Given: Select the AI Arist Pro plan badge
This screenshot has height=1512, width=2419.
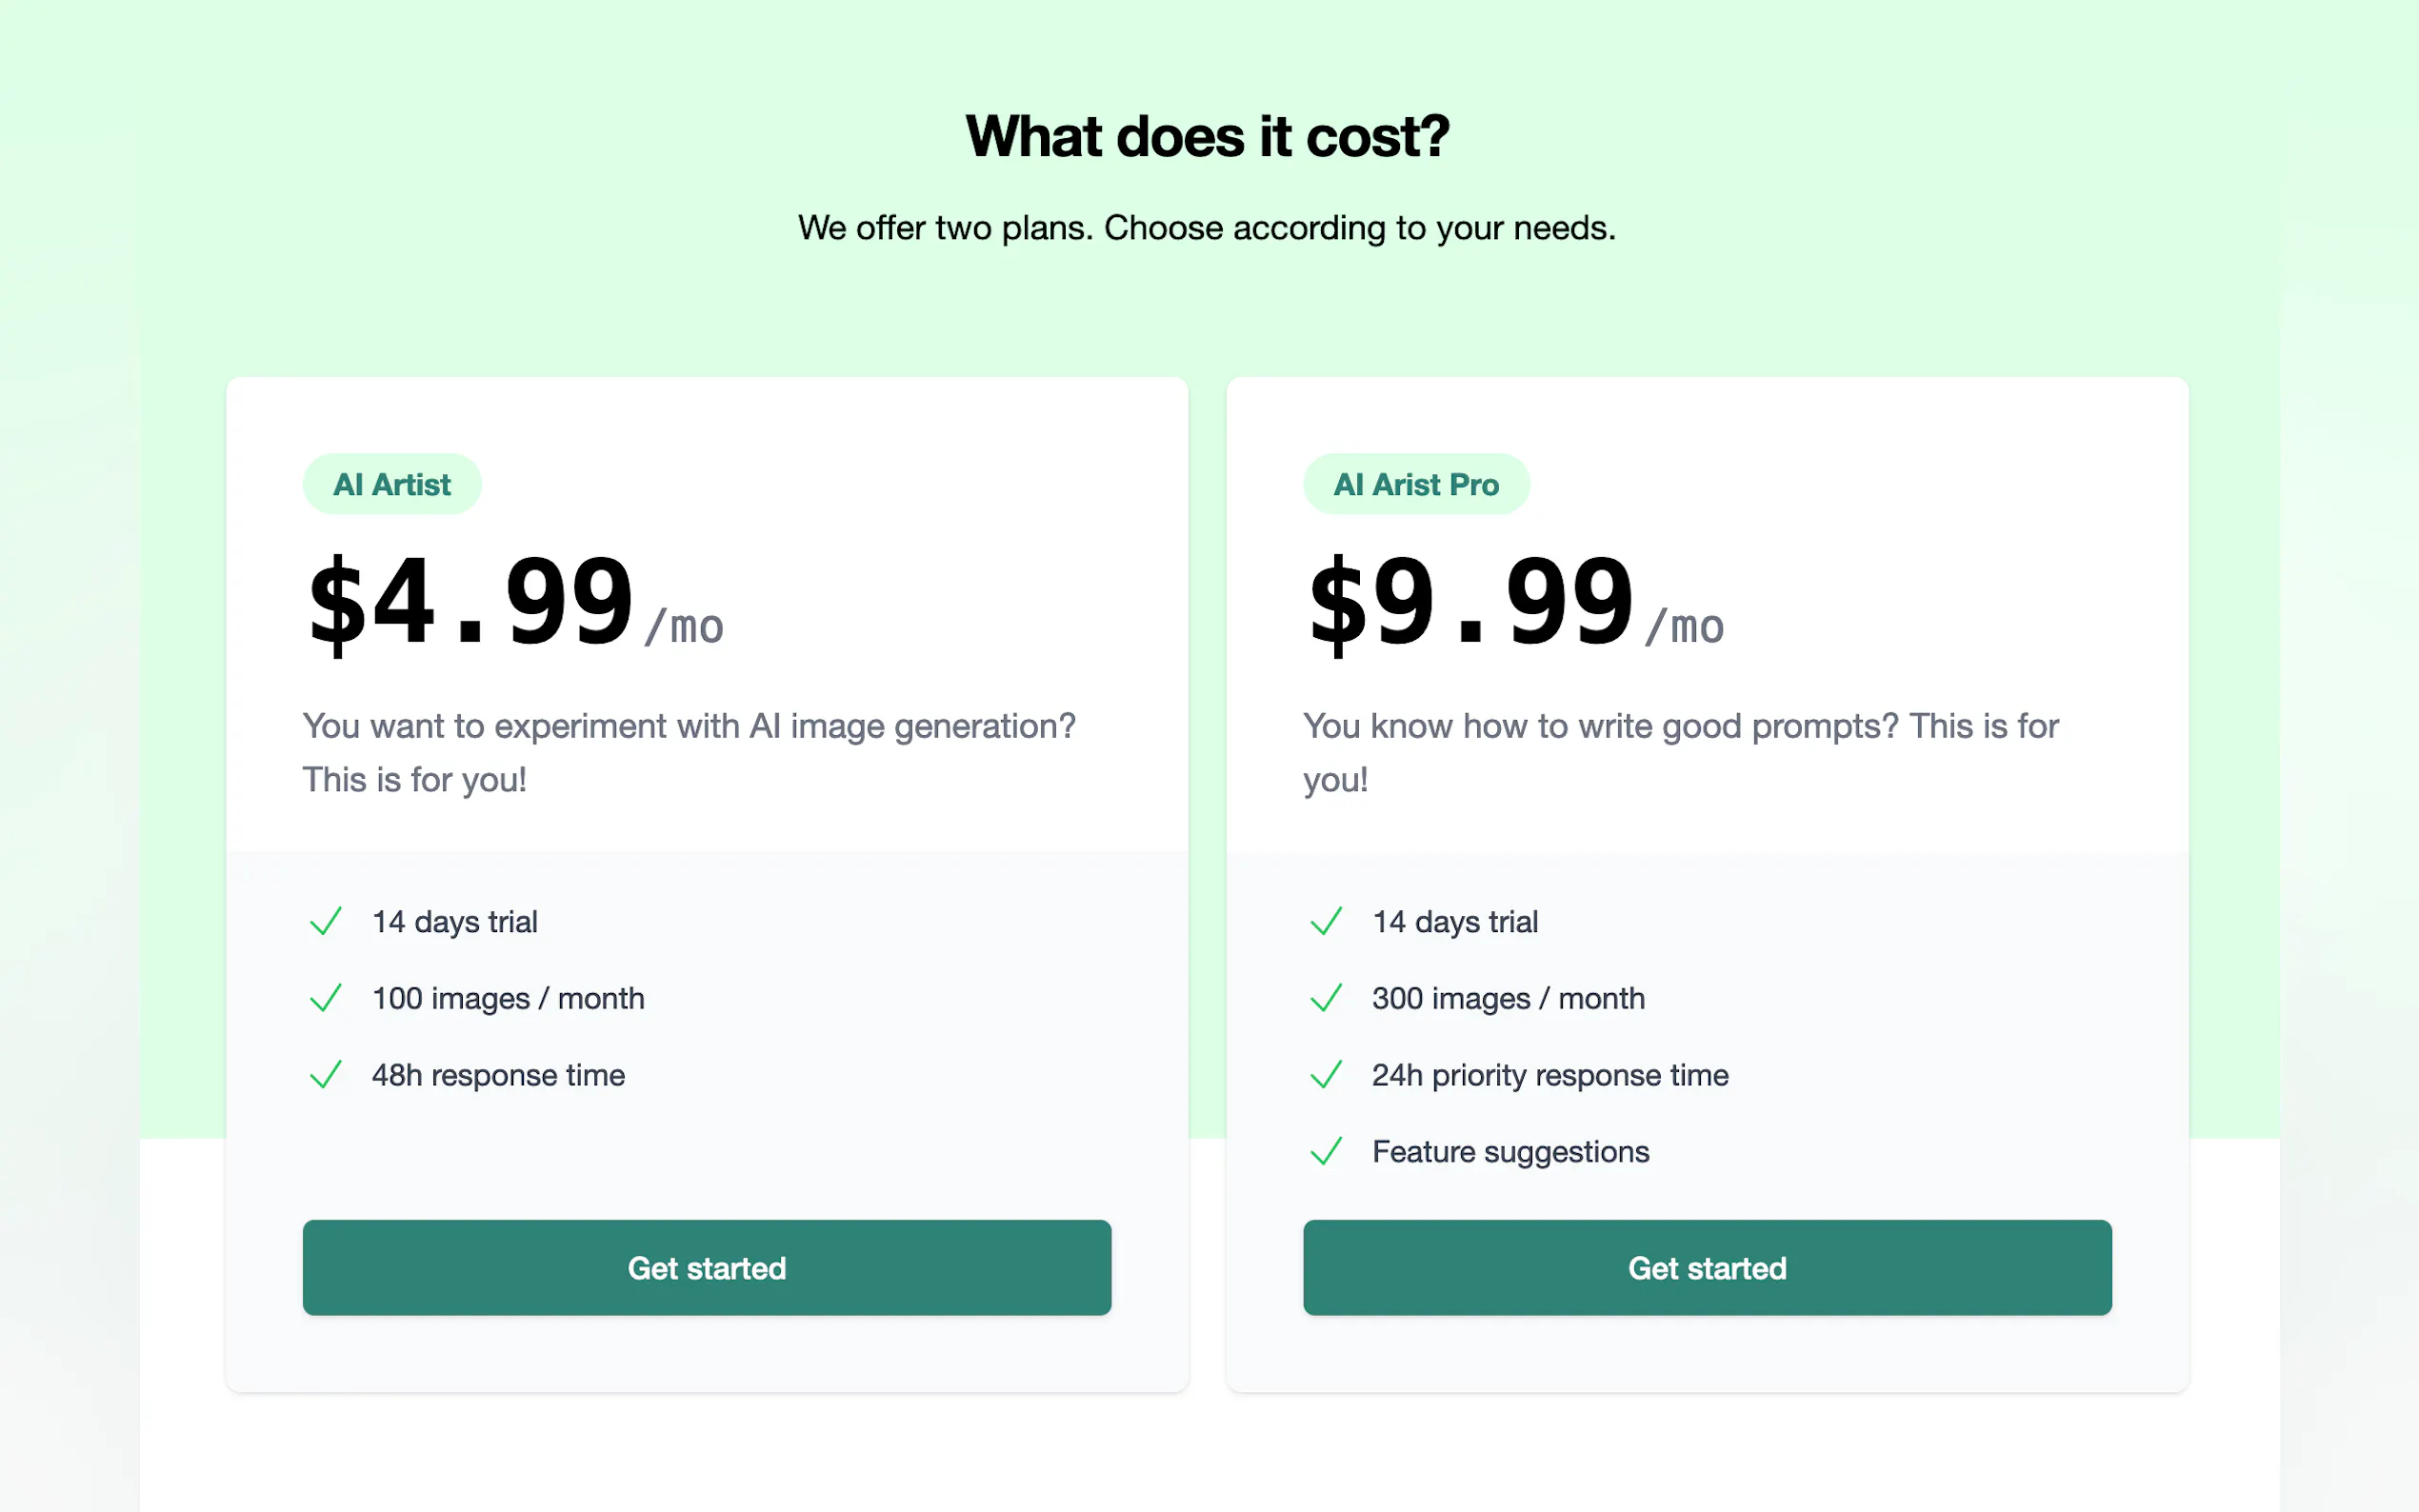Looking at the screenshot, I should [x=1416, y=485].
